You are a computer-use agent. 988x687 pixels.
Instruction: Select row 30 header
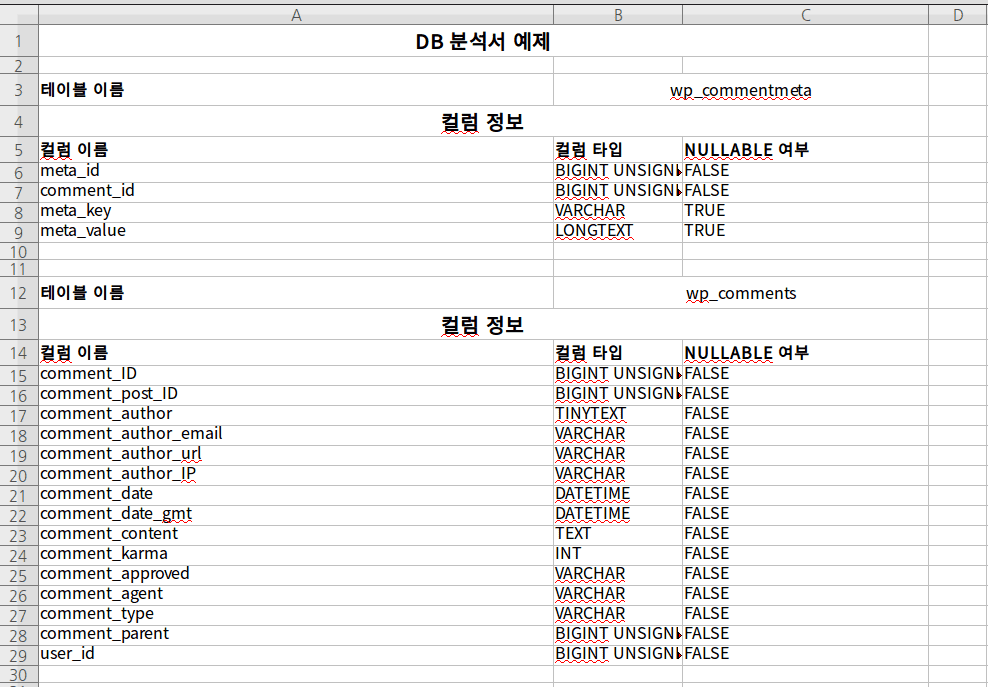[x=19, y=675]
